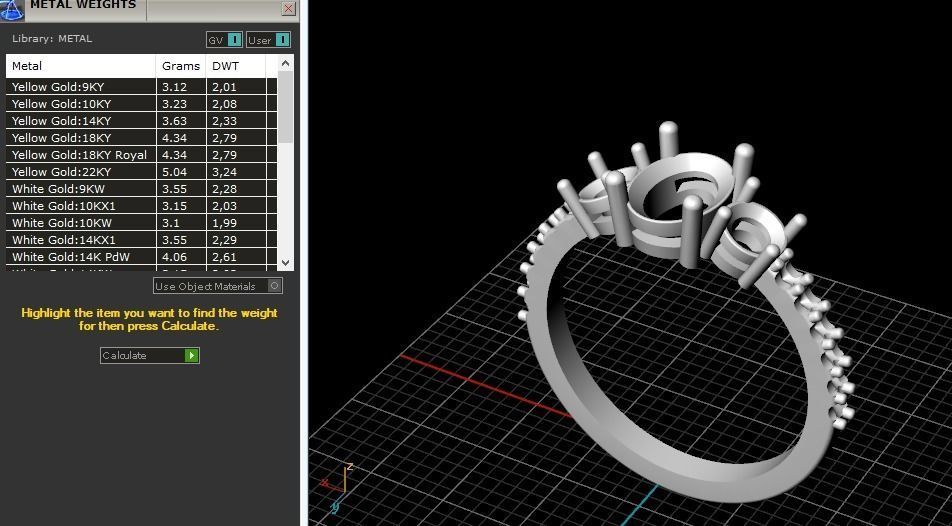The image size is (952, 526).
Task: Select the White Gold:9KW row
Action: coord(141,189)
